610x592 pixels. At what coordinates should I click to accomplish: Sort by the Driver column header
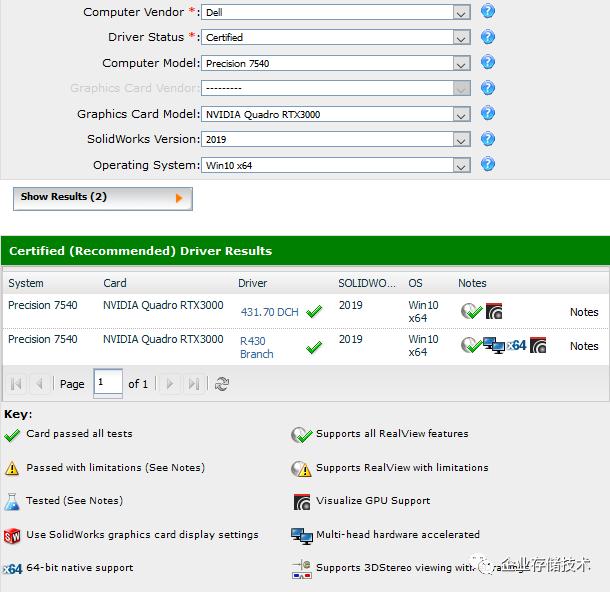252,283
